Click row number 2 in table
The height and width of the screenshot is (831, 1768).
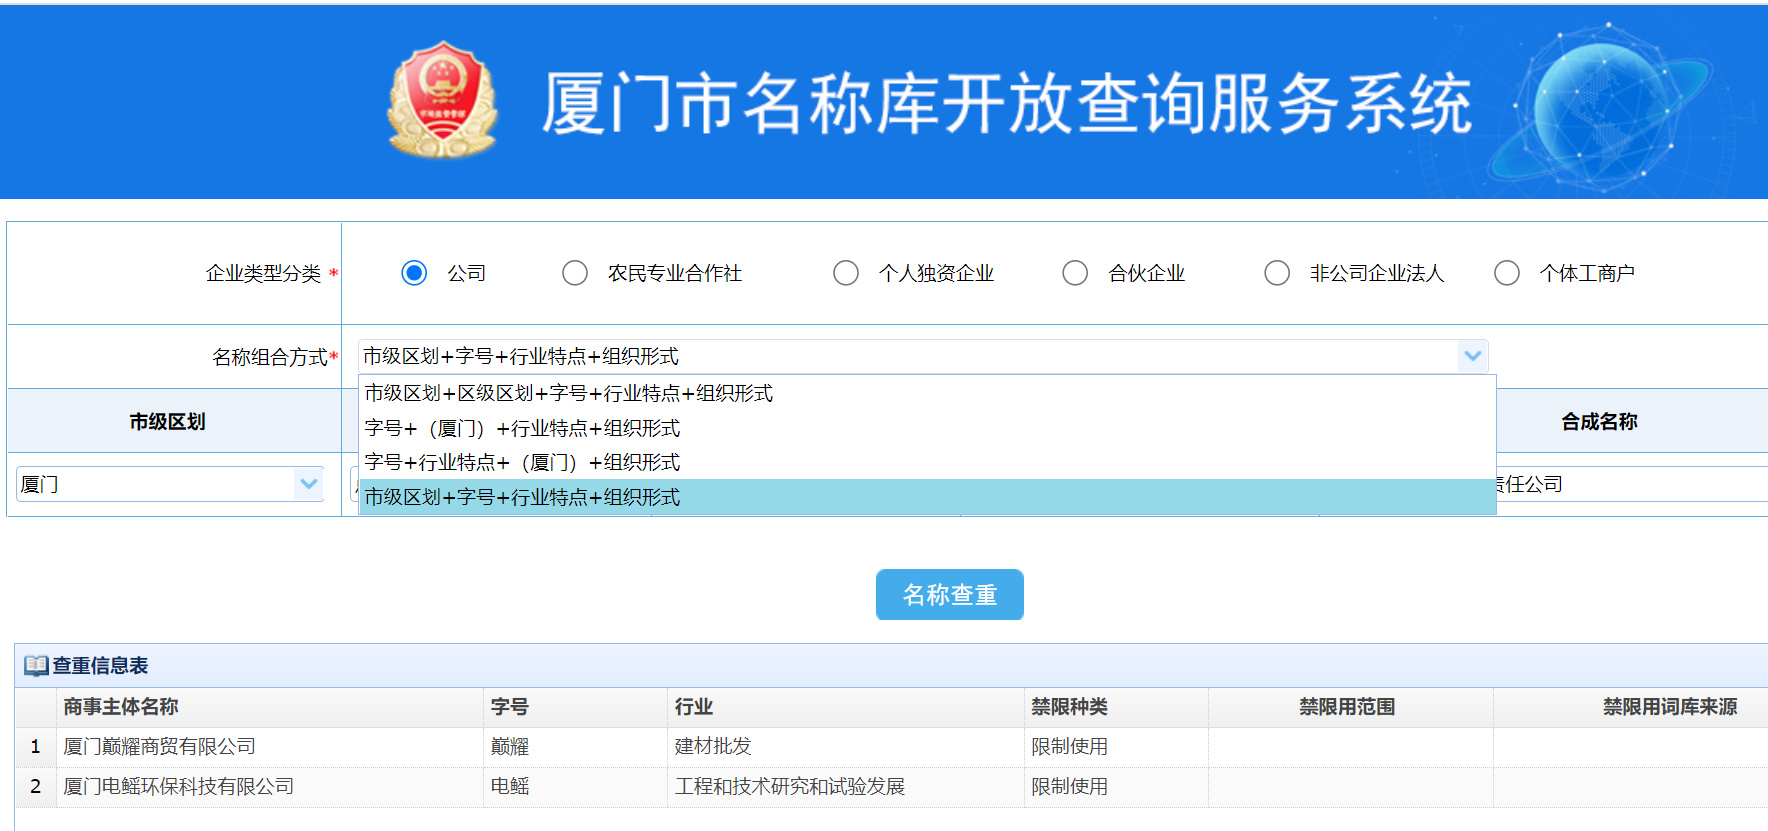pos(36,787)
